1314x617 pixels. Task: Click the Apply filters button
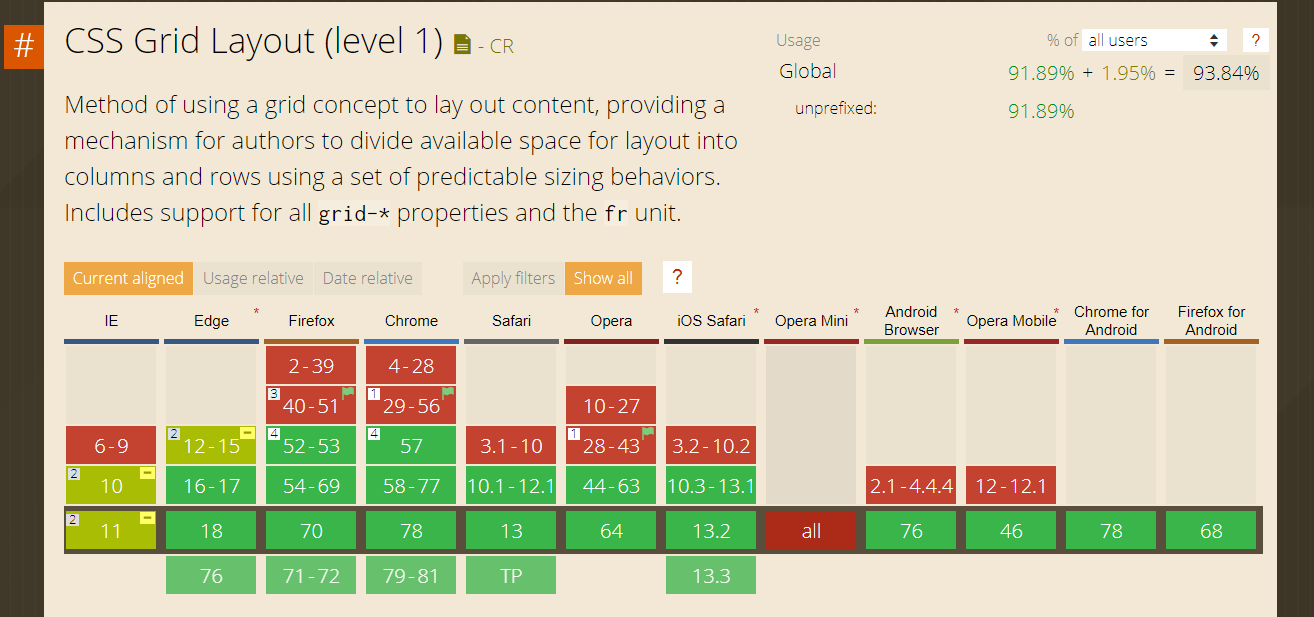click(x=512, y=278)
